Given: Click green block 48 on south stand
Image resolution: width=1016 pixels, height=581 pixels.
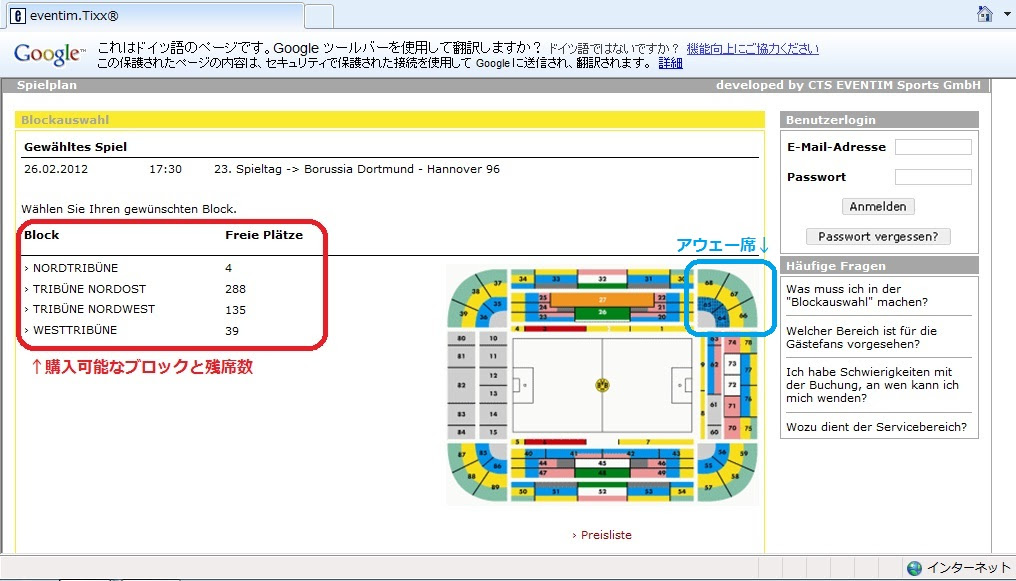Looking at the screenshot, I should 602,472.
